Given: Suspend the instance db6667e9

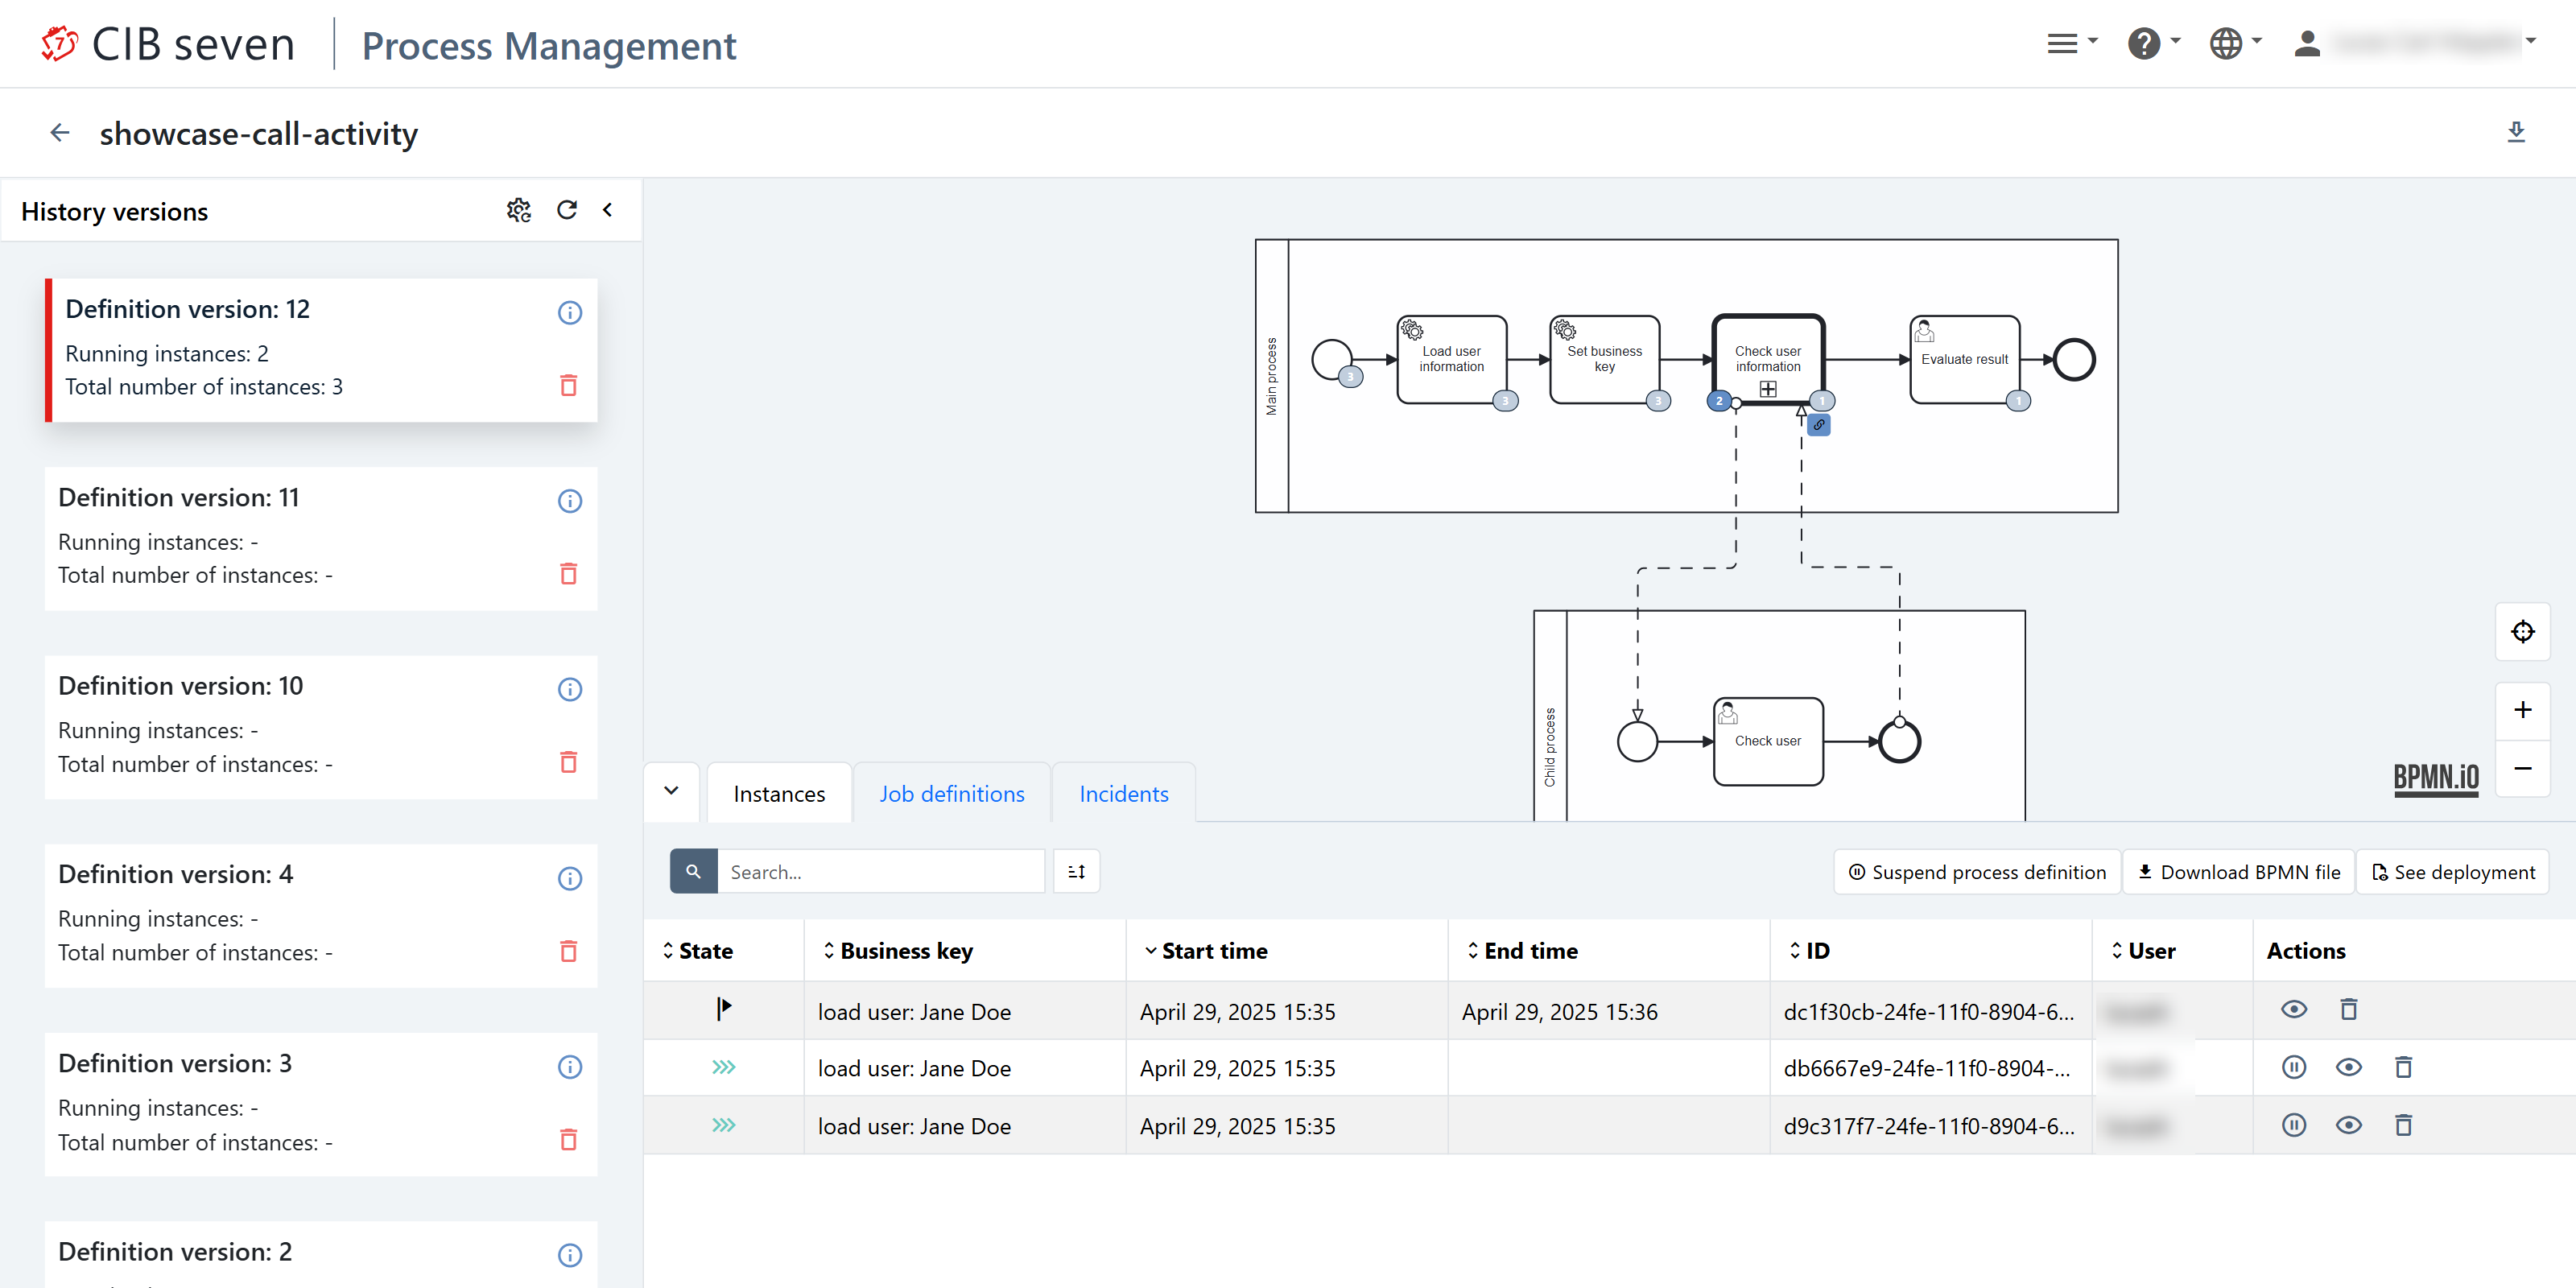Looking at the screenshot, I should [2294, 1067].
